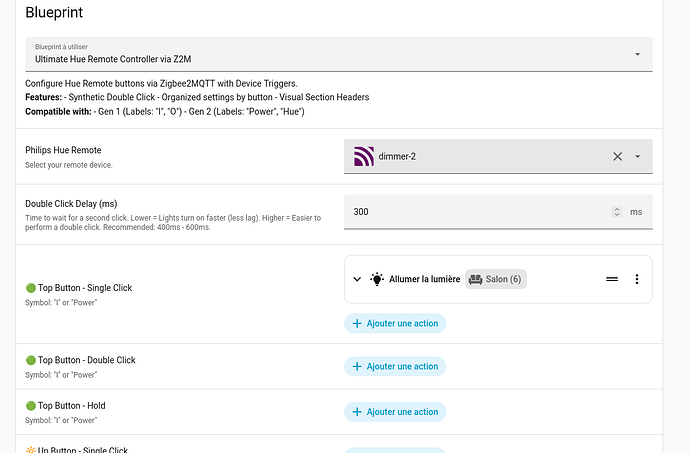Viewport: 690px width, 453px height.
Task: Click the 'Top Button - Double Click' label
Action: point(81,360)
